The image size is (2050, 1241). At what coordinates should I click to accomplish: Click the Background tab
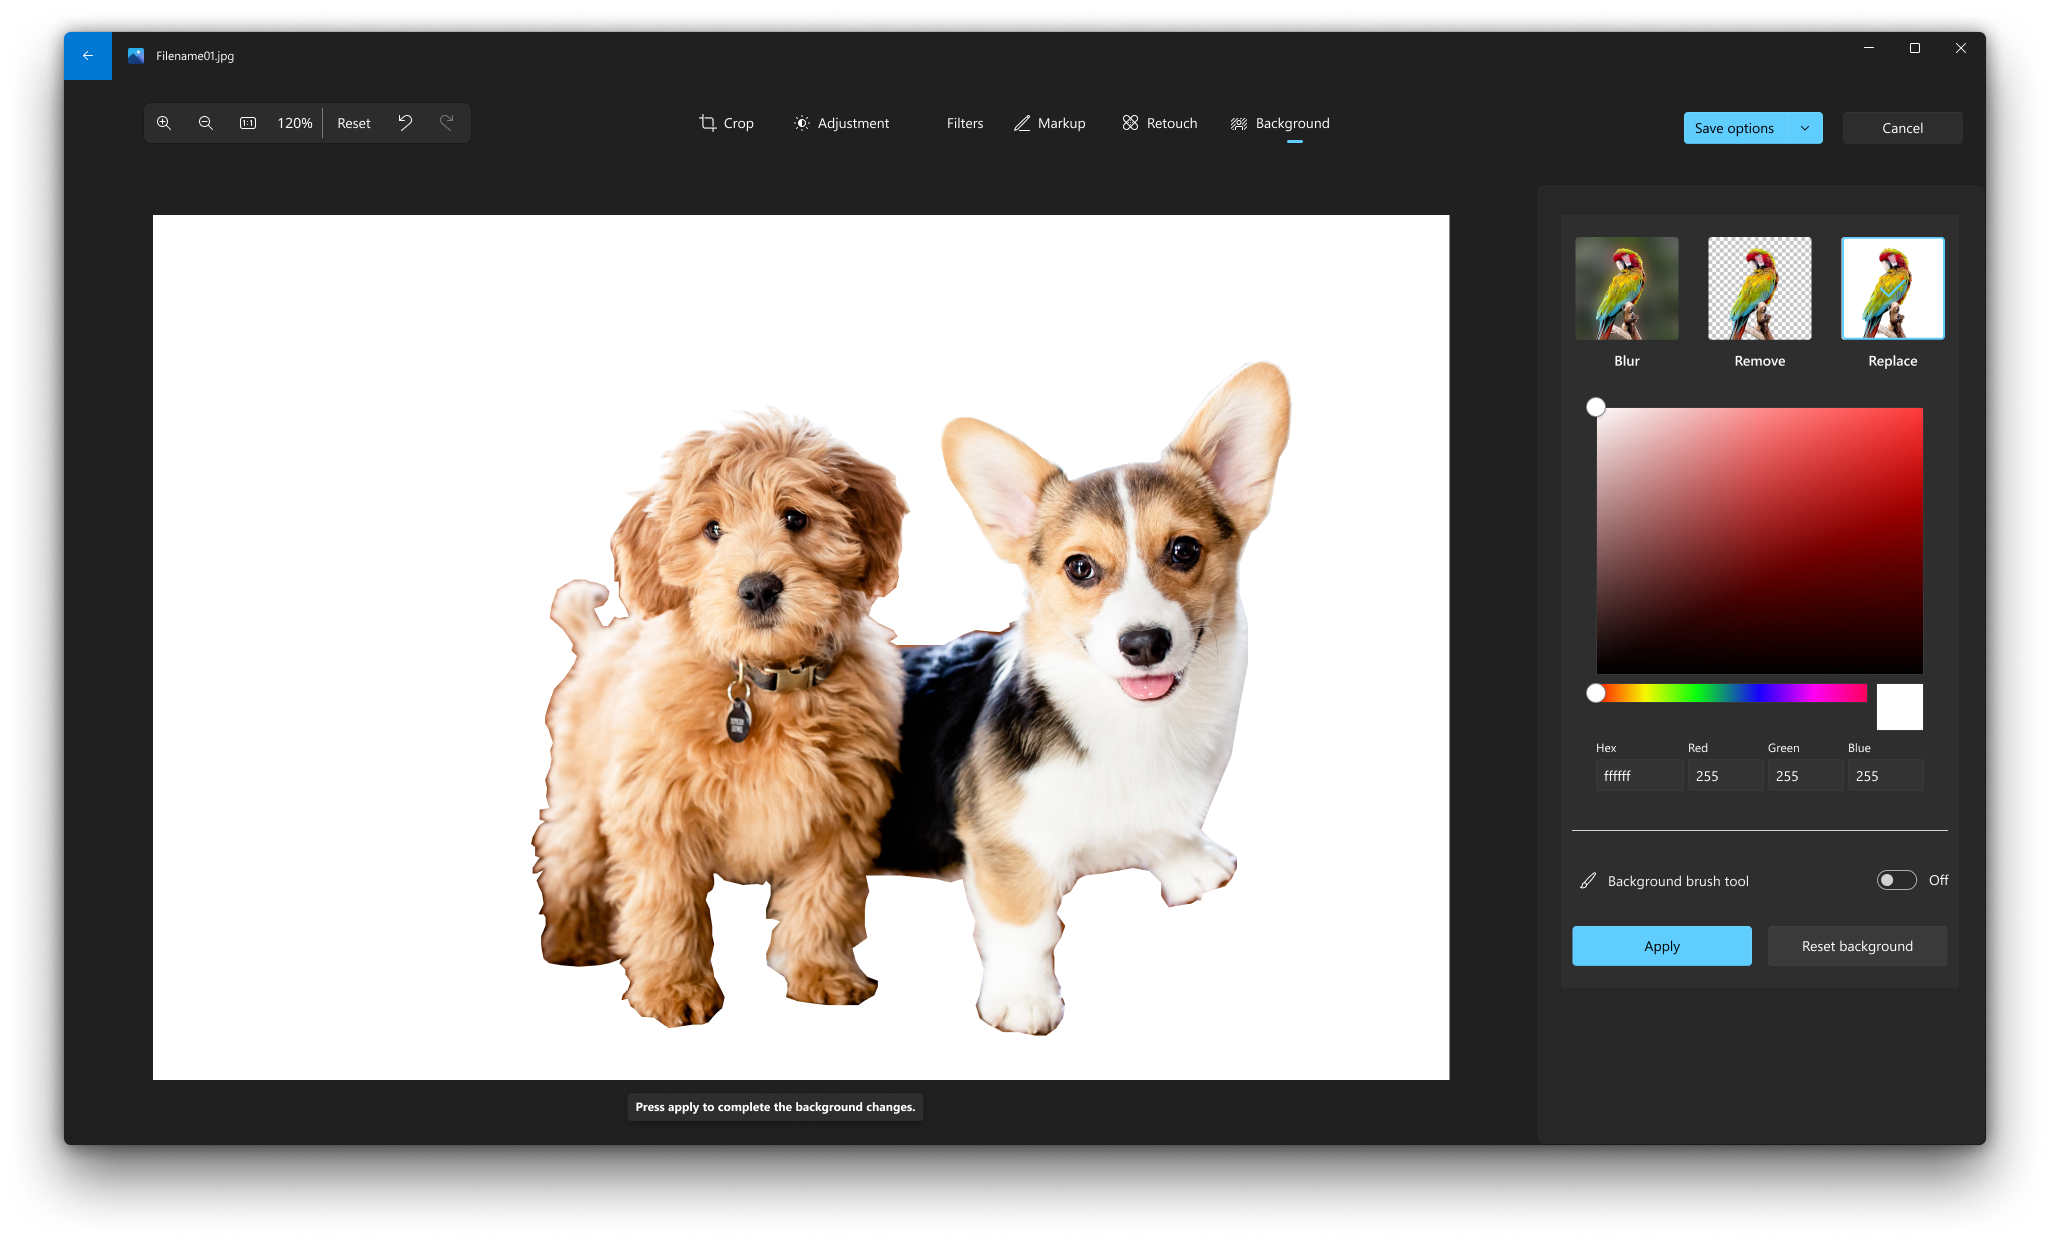pos(1280,123)
